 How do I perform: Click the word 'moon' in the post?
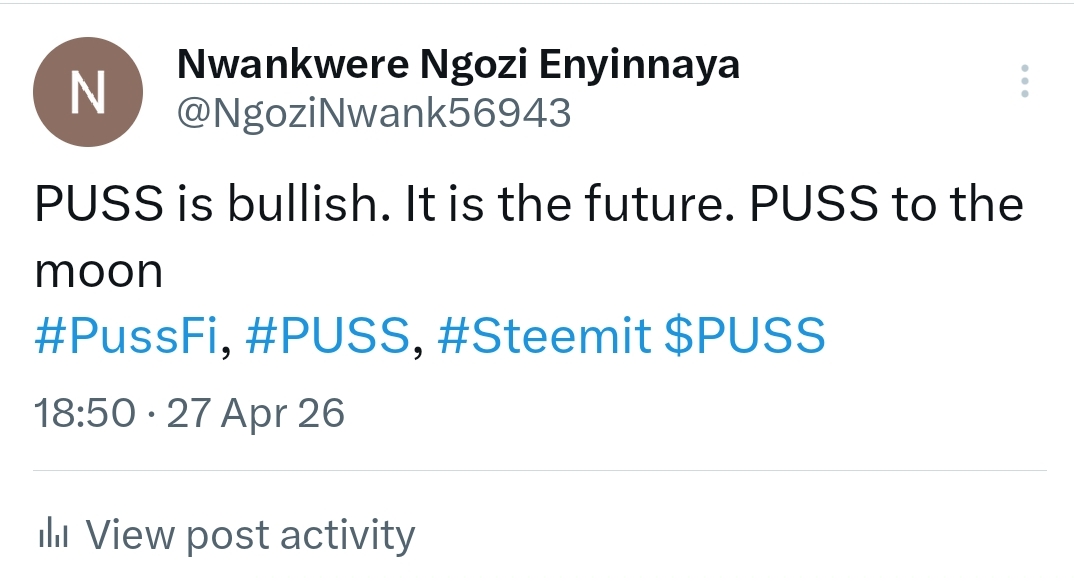coord(98,271)
